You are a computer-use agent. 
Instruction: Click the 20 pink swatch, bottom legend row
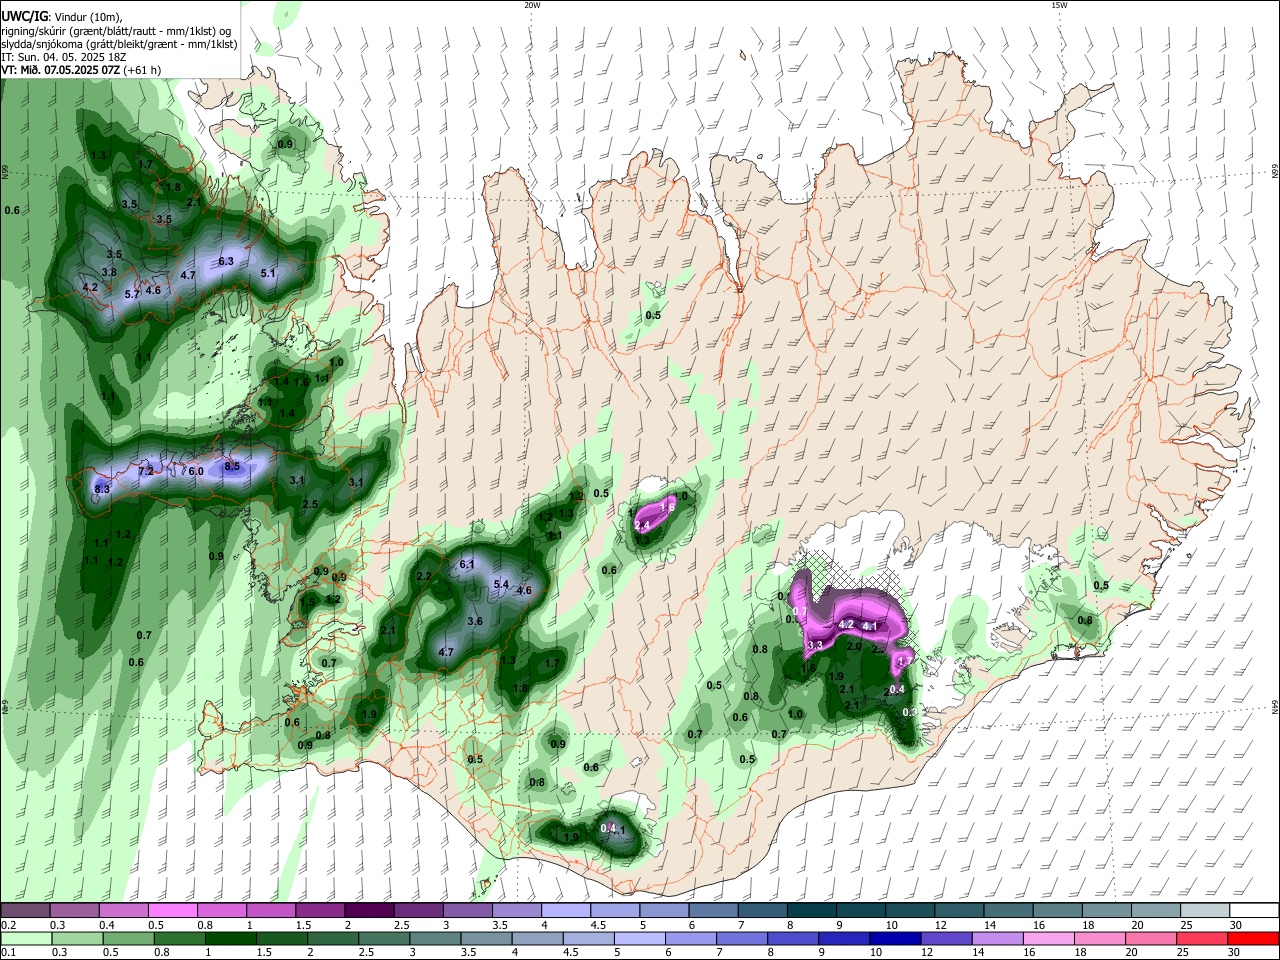coord(1152,938)
